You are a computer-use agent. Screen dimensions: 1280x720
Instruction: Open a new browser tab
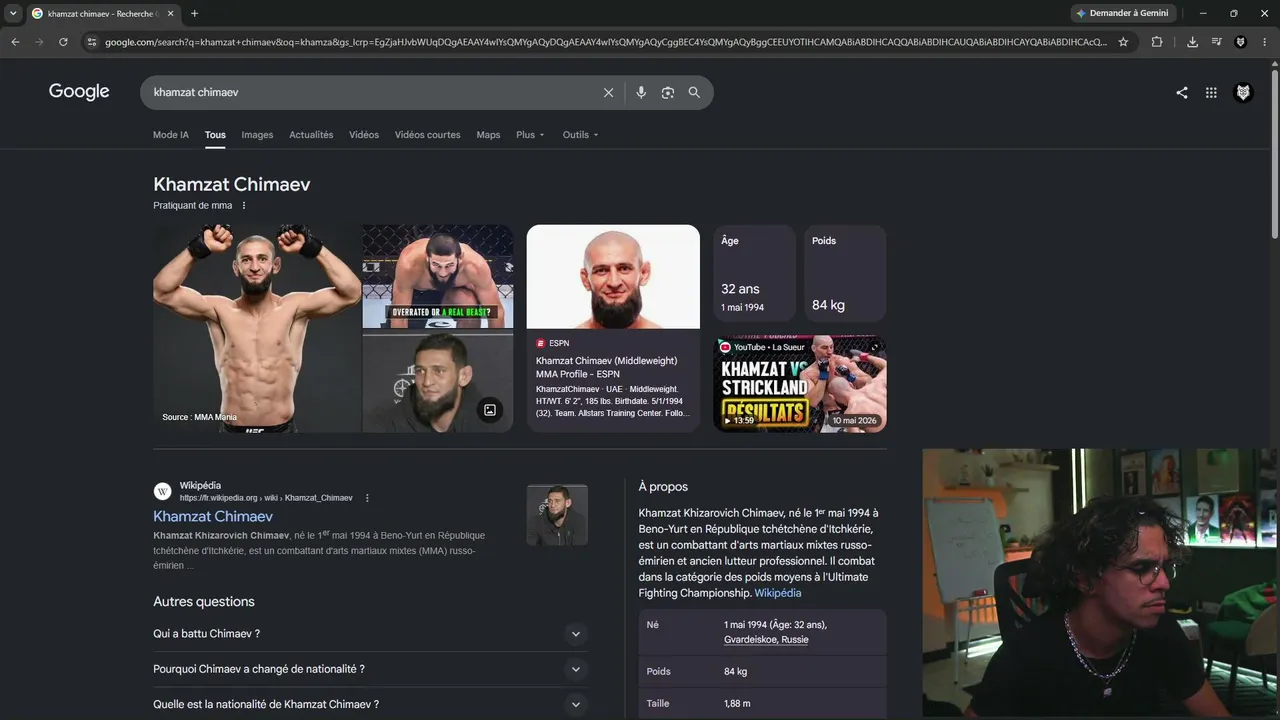pos(194,13)
